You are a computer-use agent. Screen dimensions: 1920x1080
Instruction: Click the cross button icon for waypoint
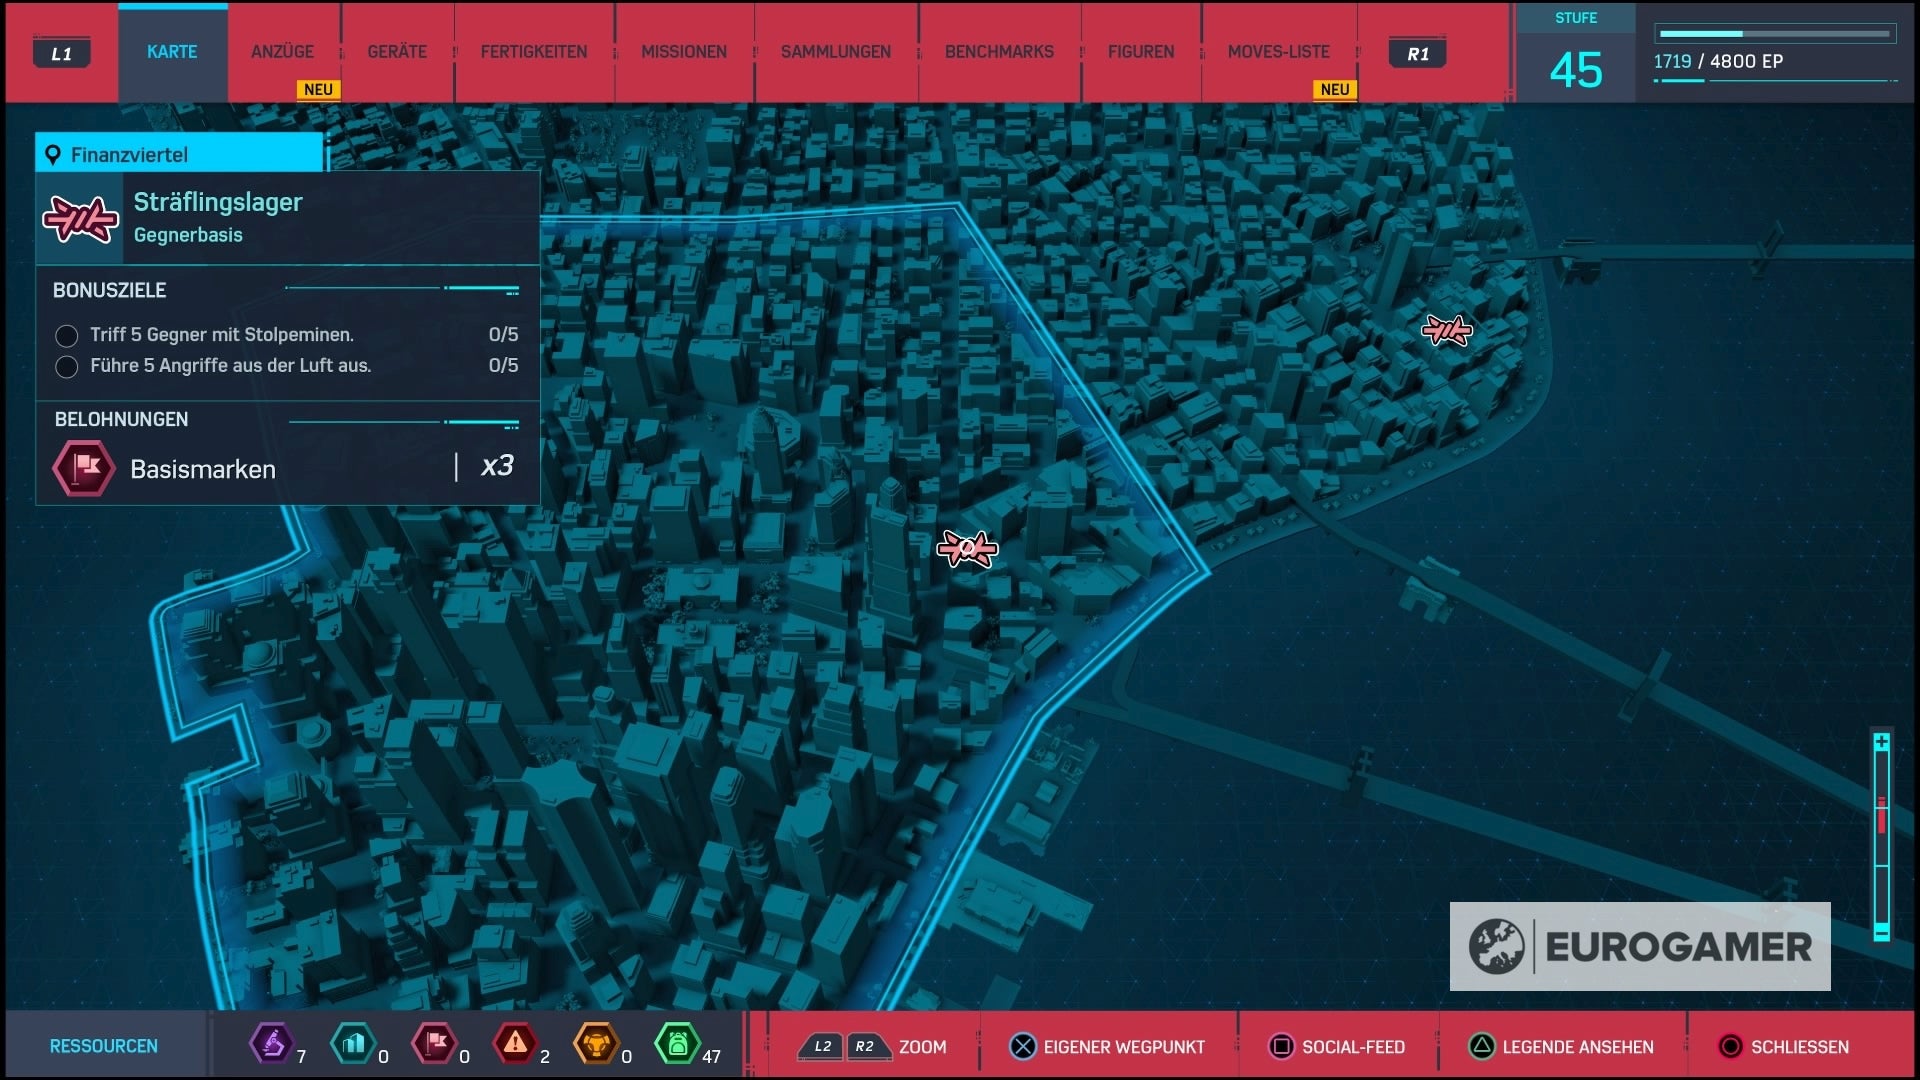[1023, 1047]
